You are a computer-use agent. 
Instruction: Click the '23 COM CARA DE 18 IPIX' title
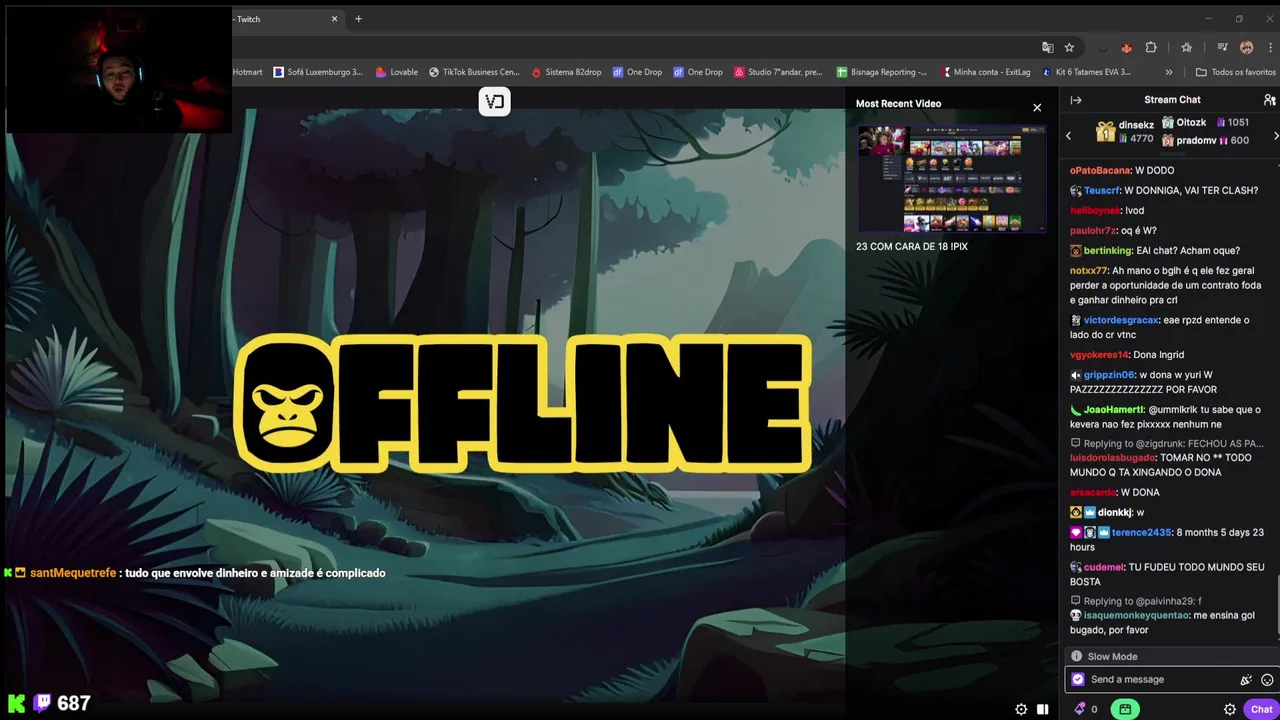click(x=912, y=246)
